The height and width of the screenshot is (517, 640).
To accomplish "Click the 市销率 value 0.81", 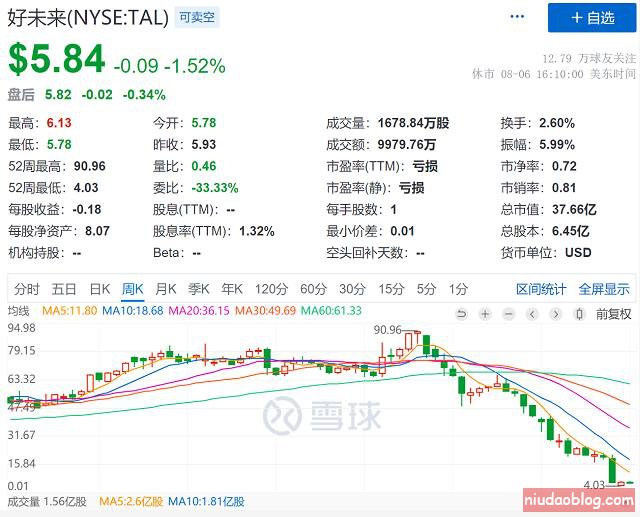I will 564,188.
